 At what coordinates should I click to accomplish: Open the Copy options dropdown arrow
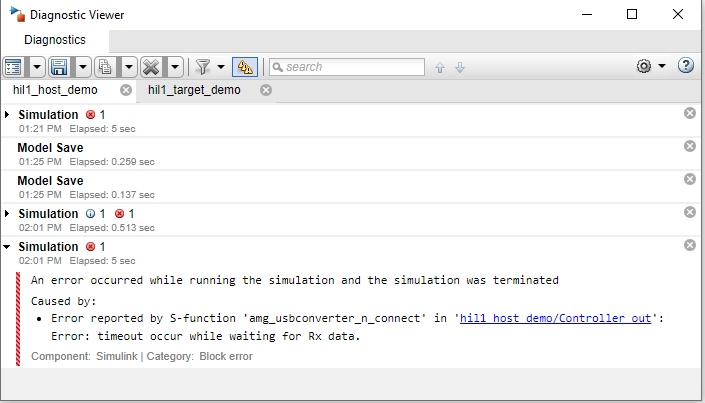click(129, 67)
